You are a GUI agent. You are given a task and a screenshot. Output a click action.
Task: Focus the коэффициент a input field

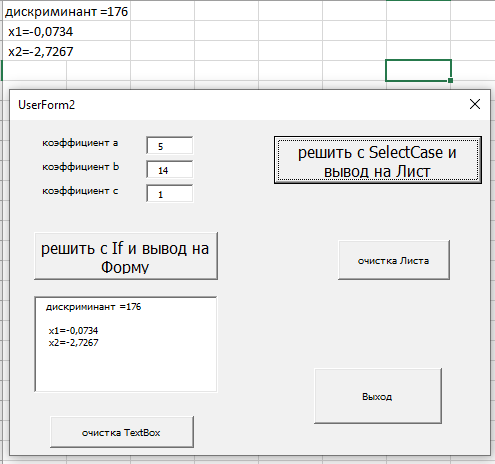click(x=169, y=145)
